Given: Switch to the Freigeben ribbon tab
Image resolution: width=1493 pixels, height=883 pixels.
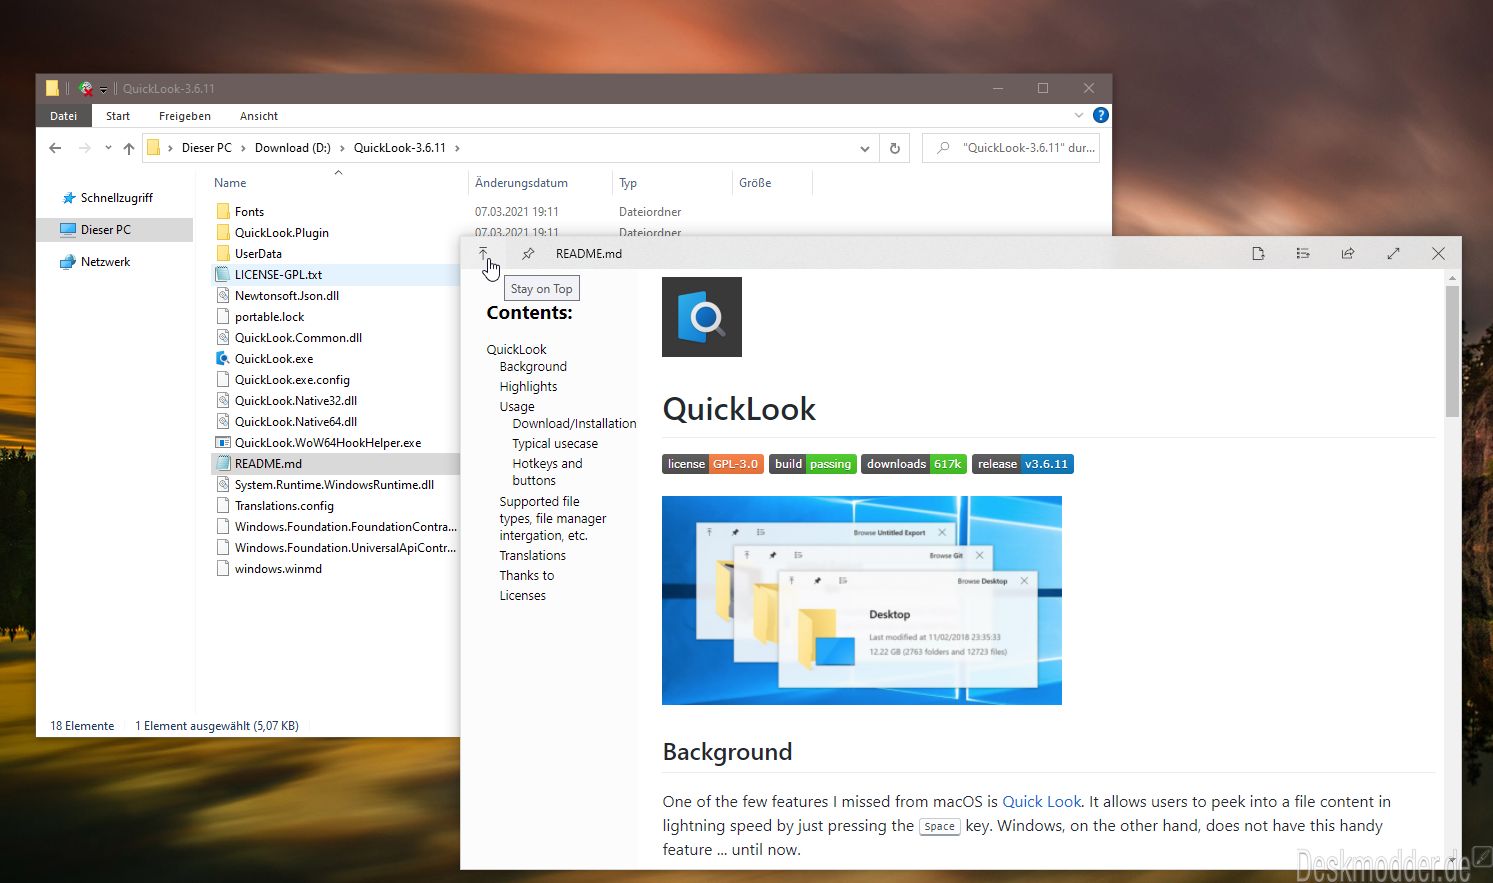Looking at the screenshot, I should click(185, 116).
